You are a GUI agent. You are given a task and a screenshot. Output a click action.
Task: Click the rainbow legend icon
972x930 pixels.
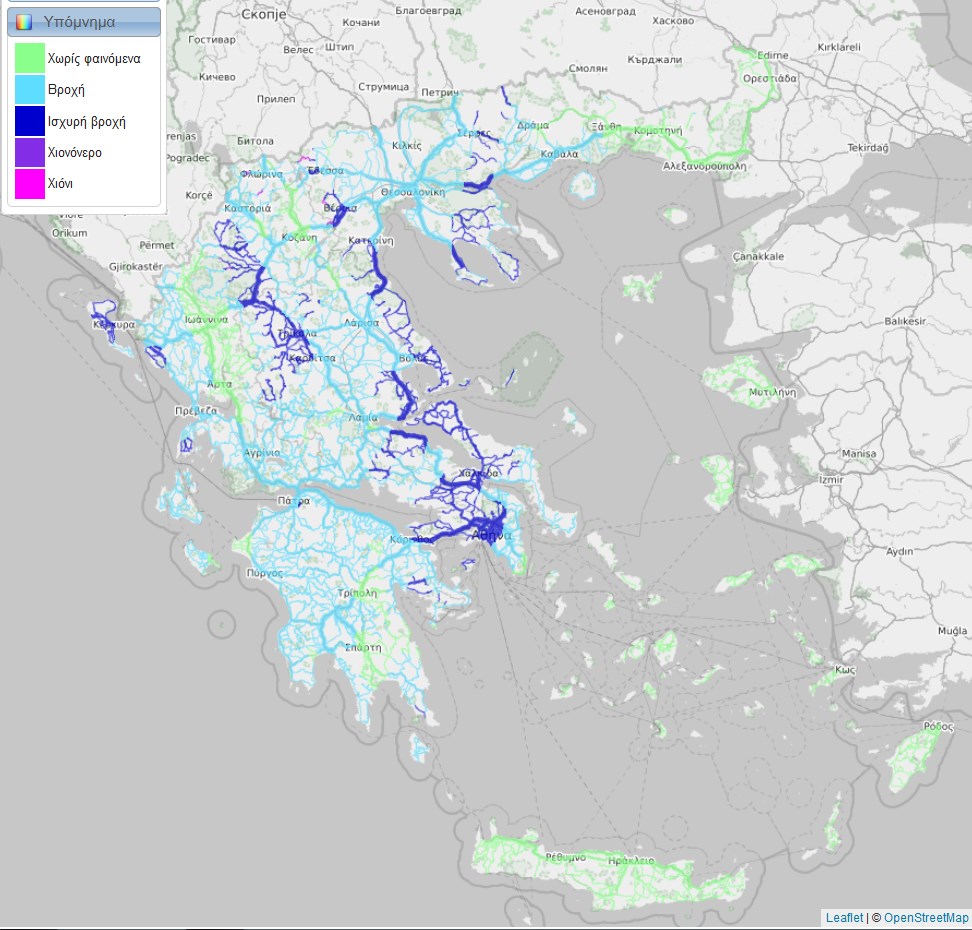tap(24, 22)
